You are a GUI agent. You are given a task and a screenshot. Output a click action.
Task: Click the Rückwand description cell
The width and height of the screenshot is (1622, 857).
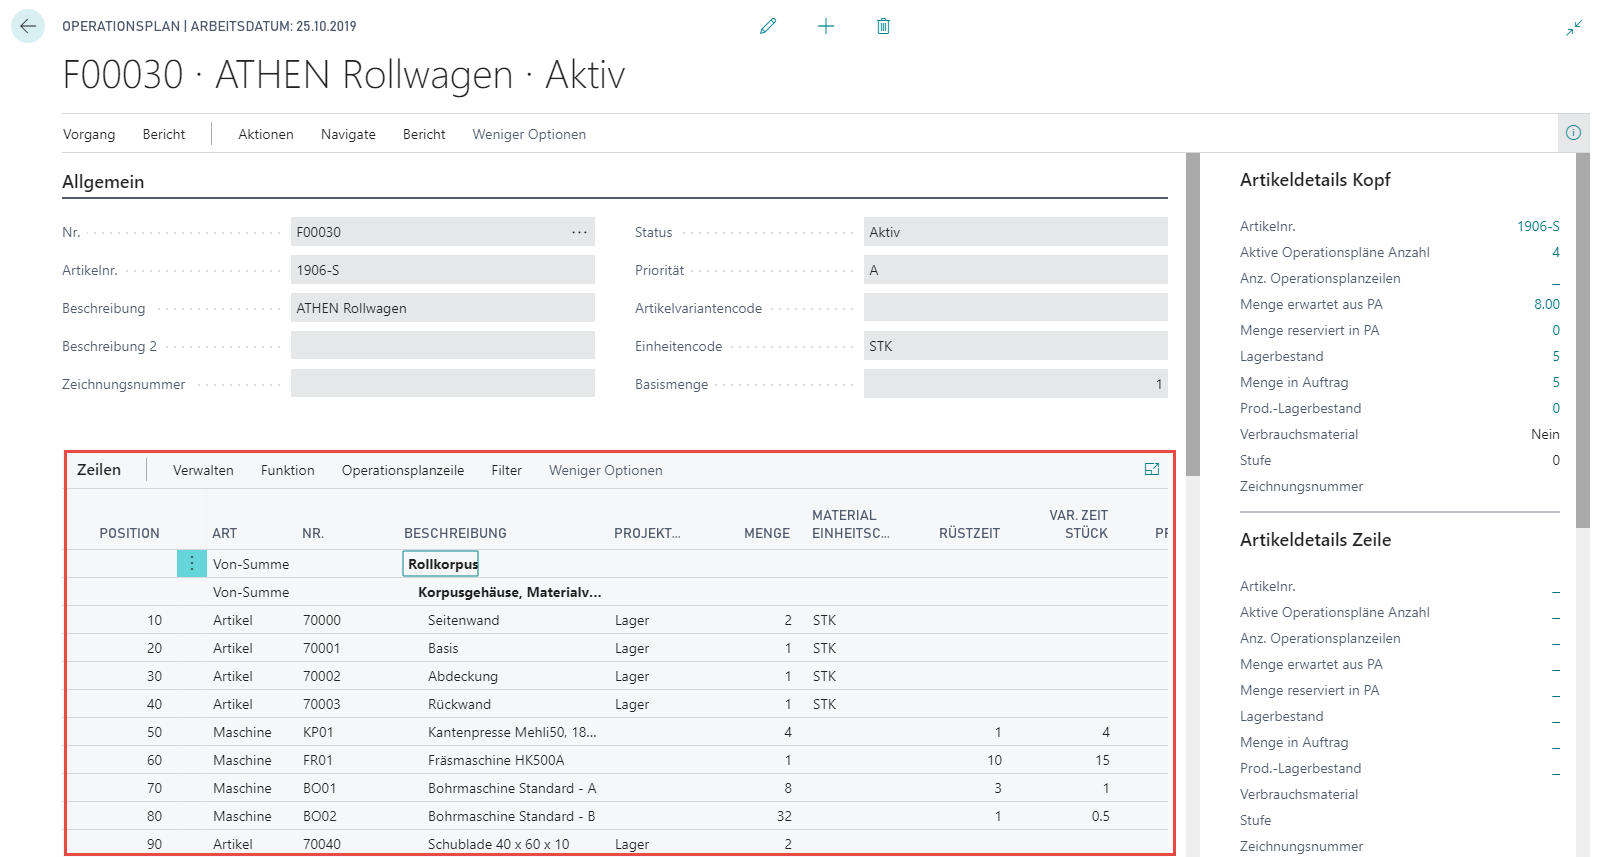point(459,704)
